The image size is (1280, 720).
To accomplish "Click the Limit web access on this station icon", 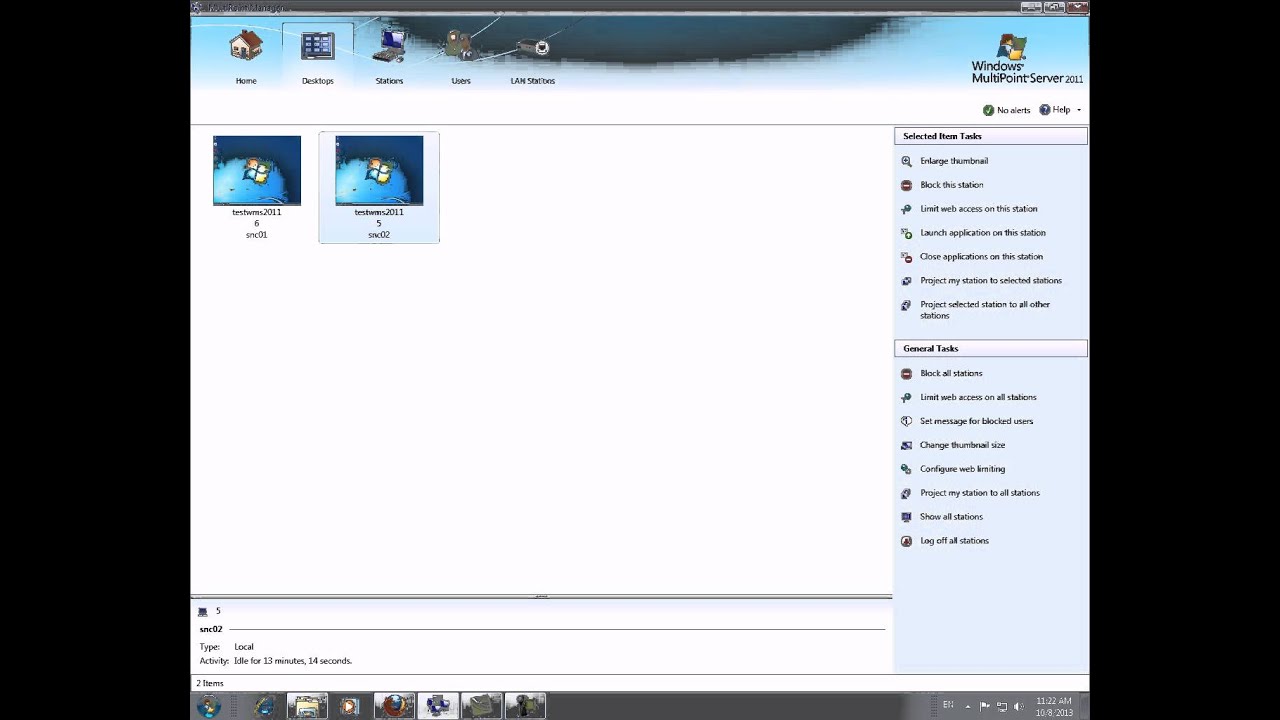I will click(906, 209).
